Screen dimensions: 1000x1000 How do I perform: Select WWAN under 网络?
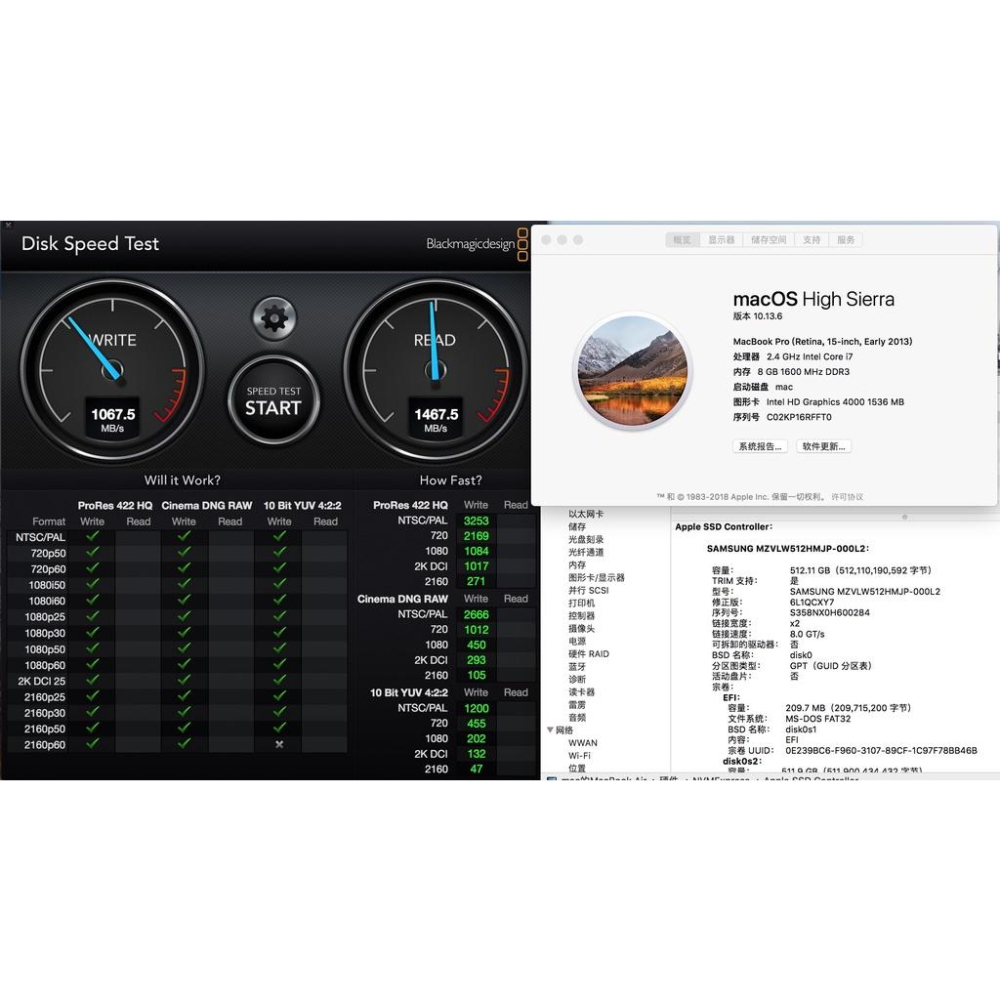[x=583, y=744]
